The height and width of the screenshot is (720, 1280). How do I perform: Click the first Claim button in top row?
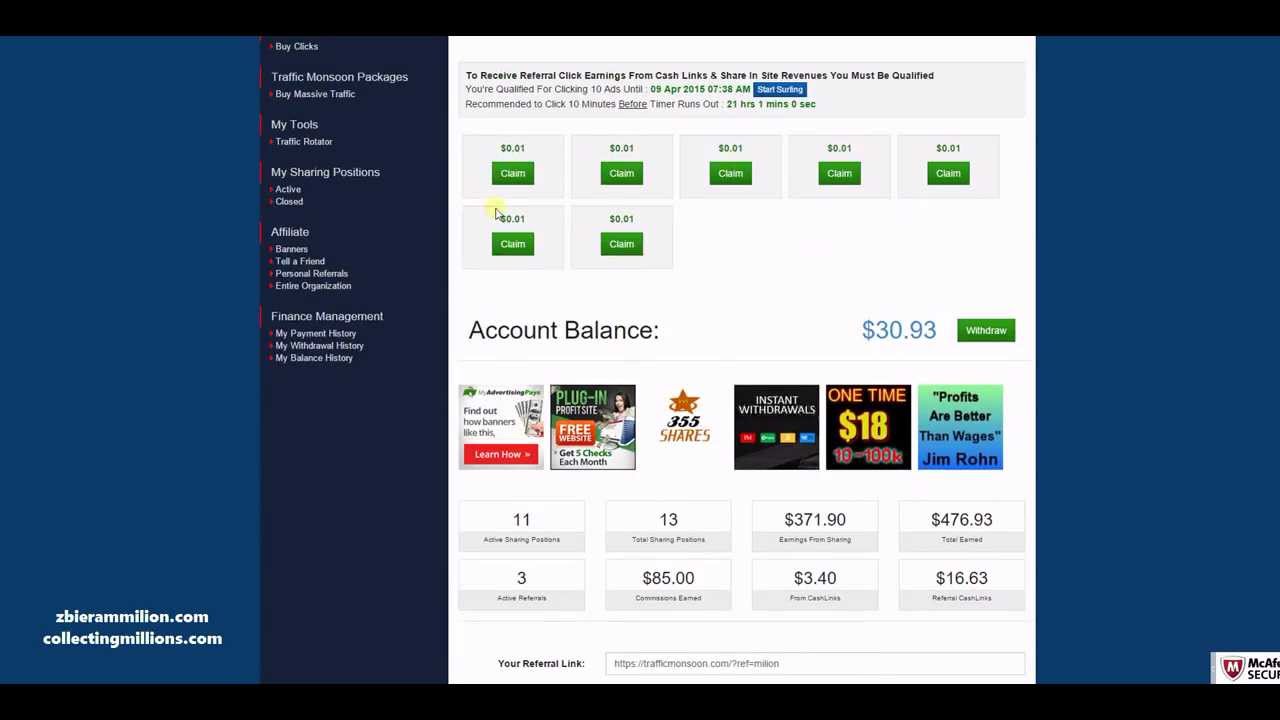512,174
